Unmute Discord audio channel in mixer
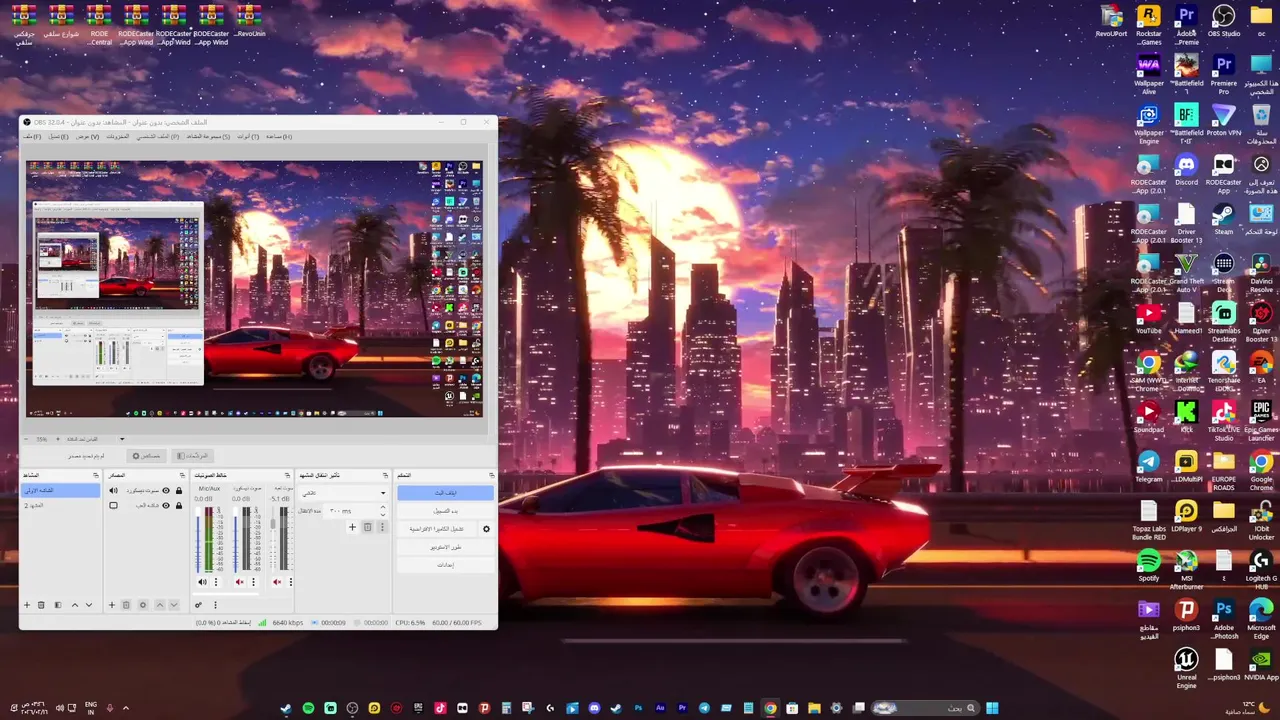The image size is (1280, 720). [x=240, y=582]
